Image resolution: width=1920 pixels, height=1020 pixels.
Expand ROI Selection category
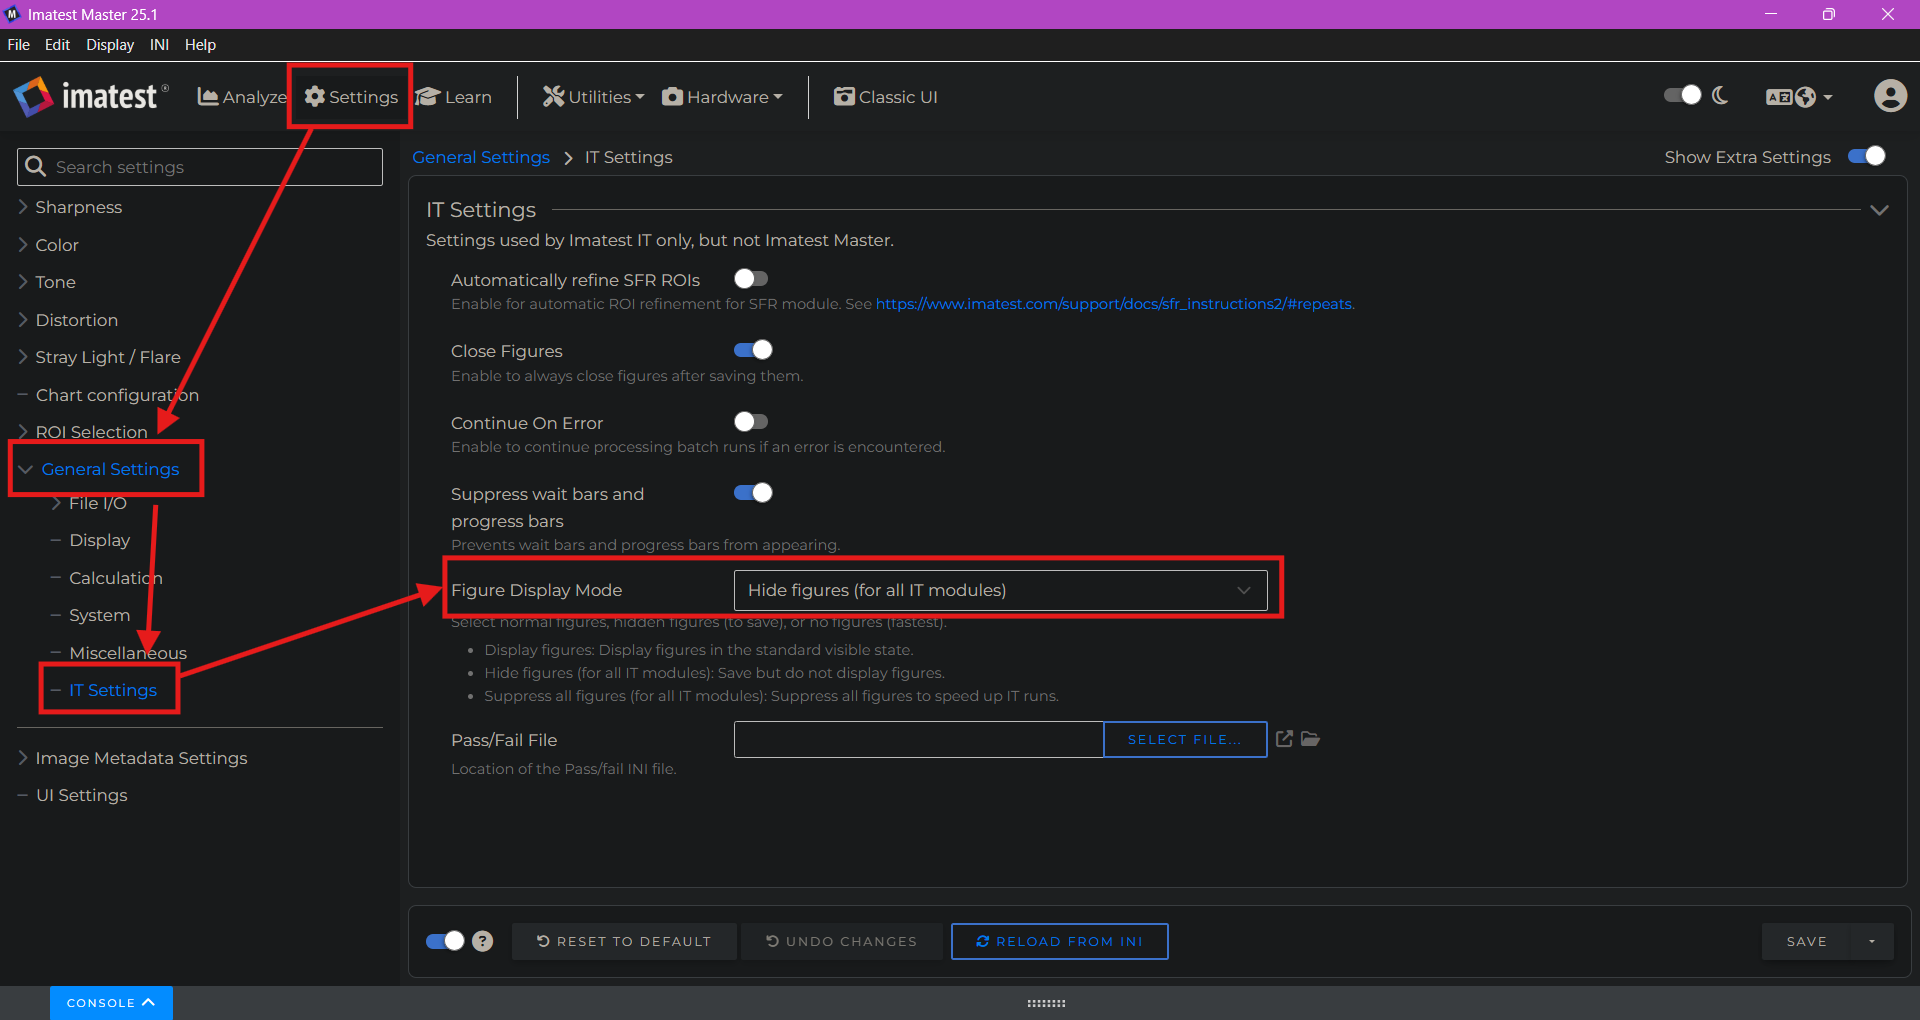pos(83,432)
